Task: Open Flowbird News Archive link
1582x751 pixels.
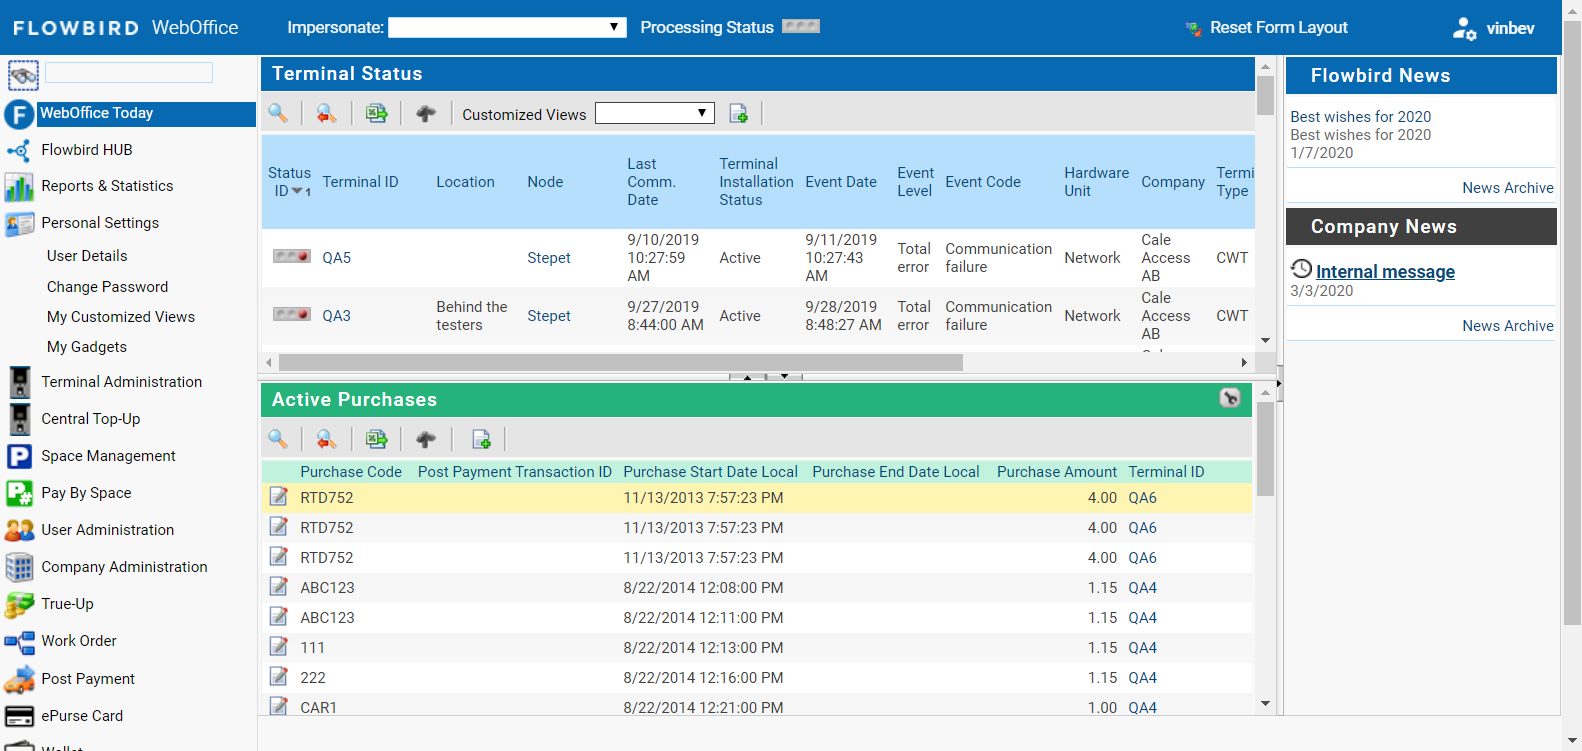Action: click(1508, 188)
